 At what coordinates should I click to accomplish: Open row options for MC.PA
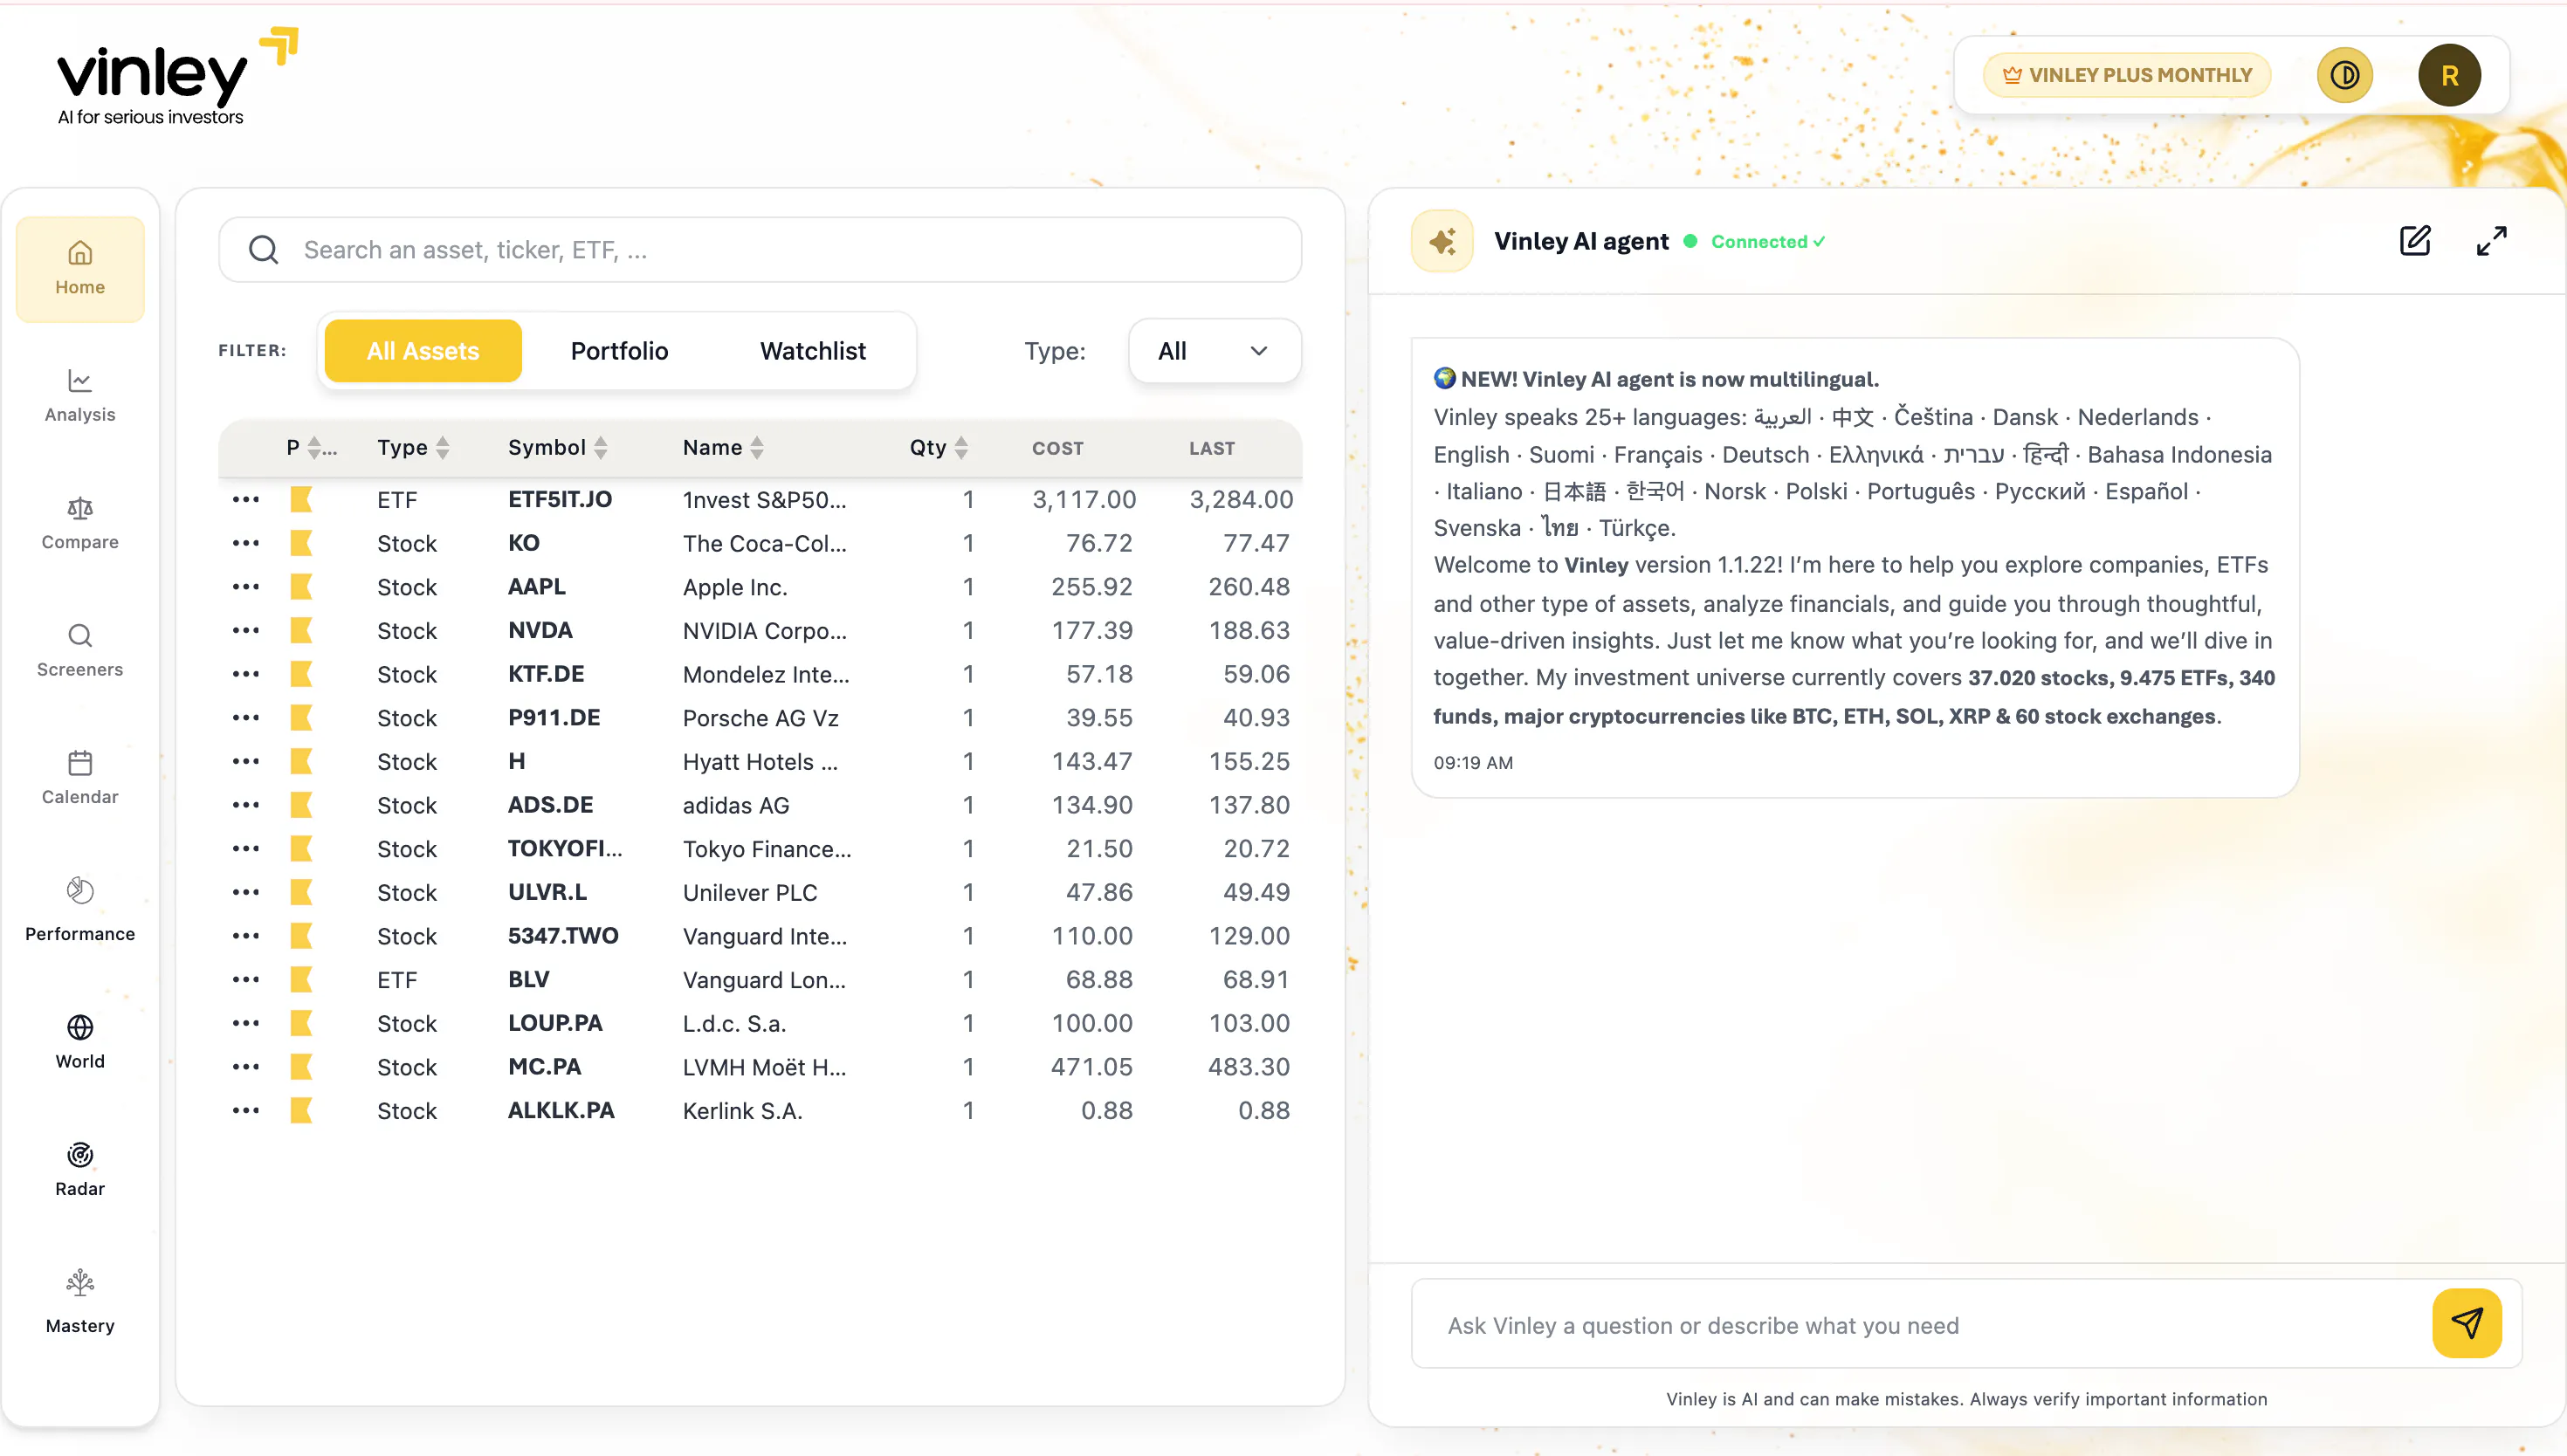(245, 1067)
